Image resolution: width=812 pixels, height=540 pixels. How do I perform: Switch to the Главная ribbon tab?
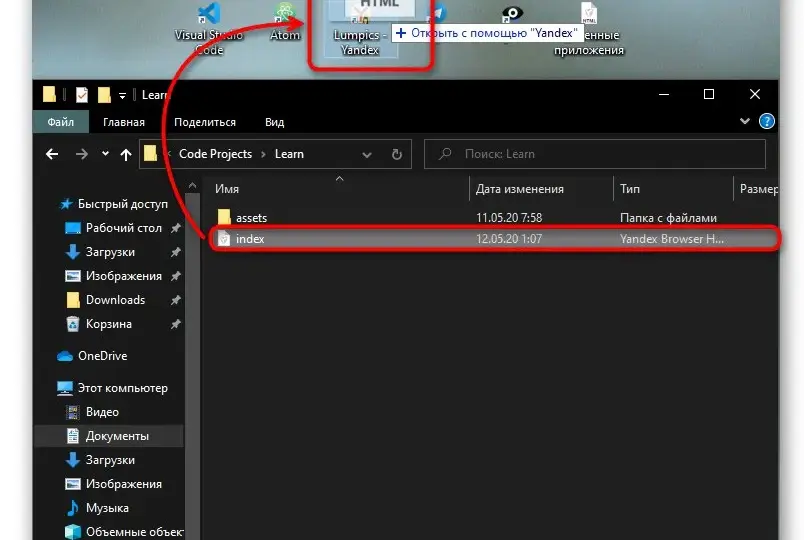124,122
